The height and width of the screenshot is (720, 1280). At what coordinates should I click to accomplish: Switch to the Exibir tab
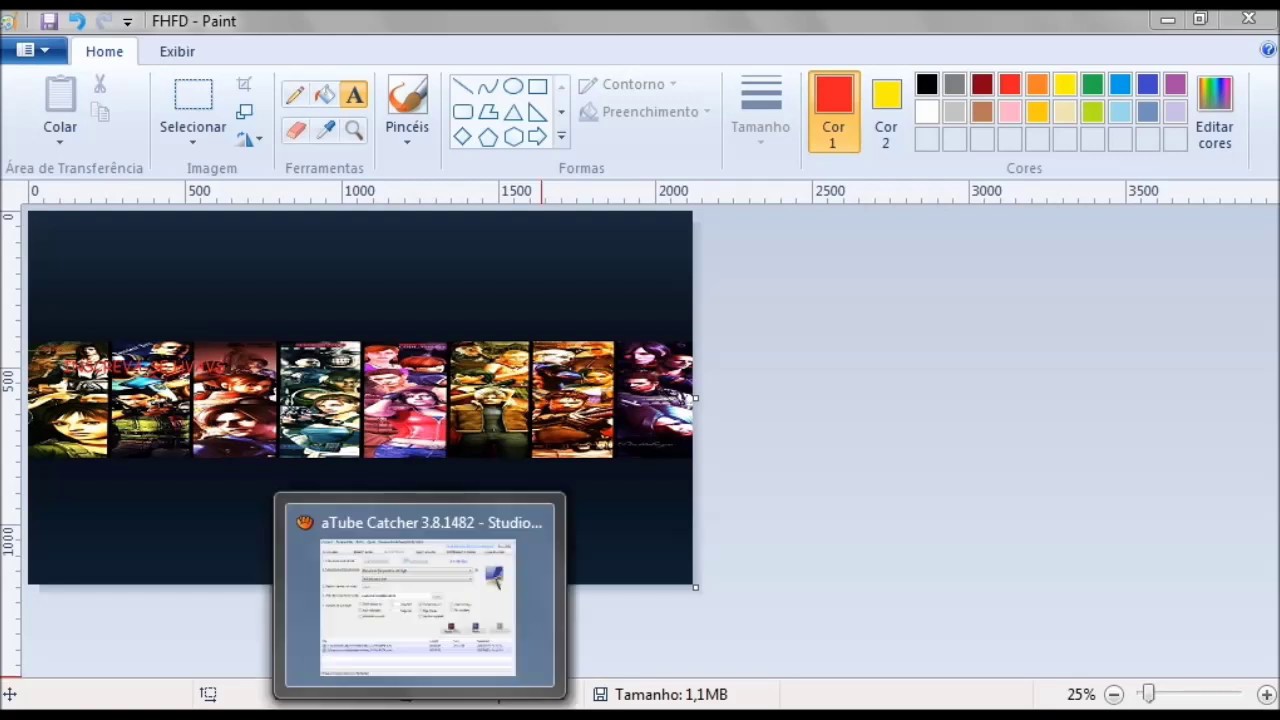click(x=177, y=51)
